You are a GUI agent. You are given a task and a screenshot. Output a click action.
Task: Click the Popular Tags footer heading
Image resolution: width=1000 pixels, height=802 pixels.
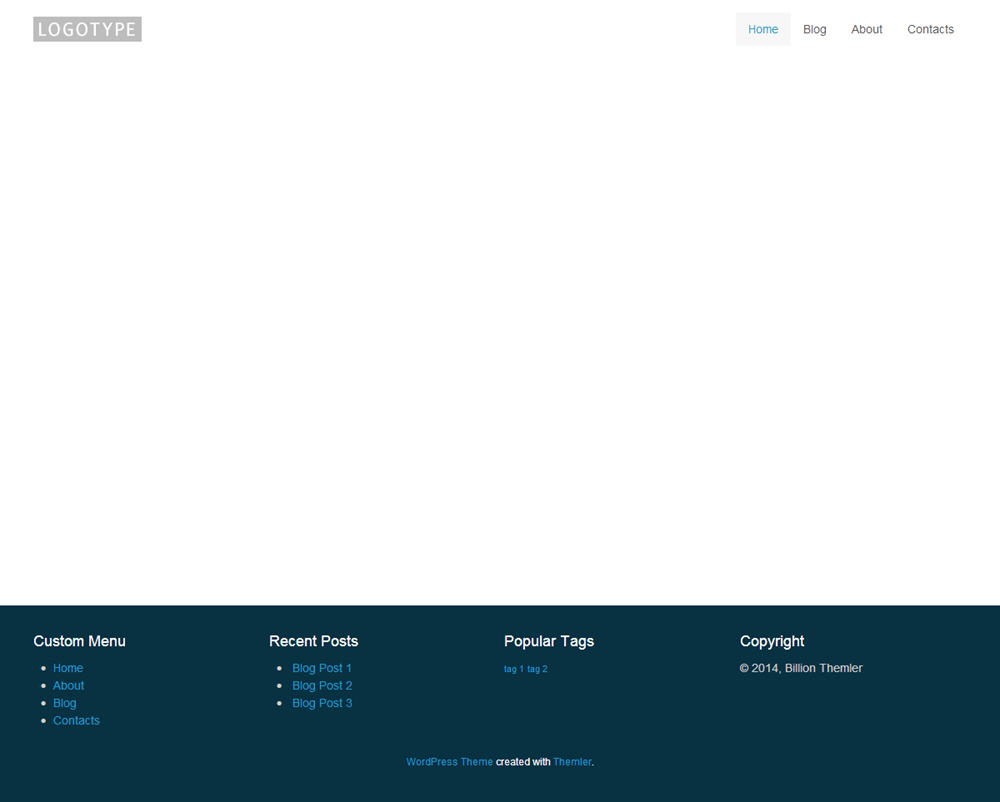point(549,641)
